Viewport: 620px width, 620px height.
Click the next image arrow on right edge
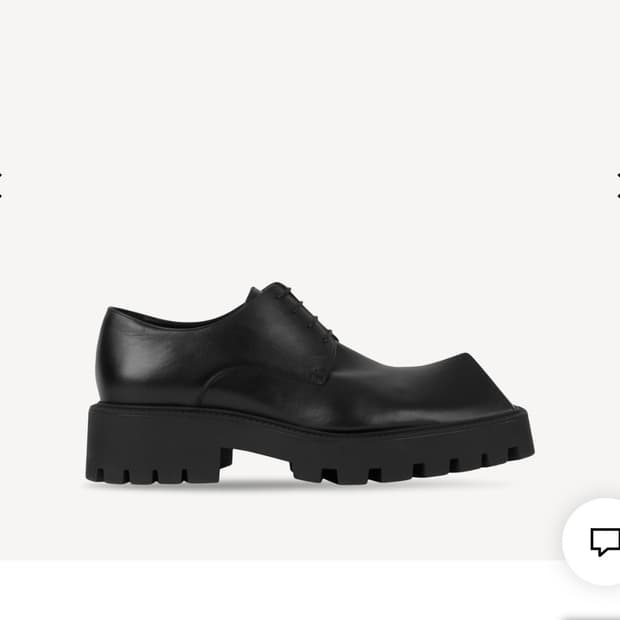[x=618, y=185]
